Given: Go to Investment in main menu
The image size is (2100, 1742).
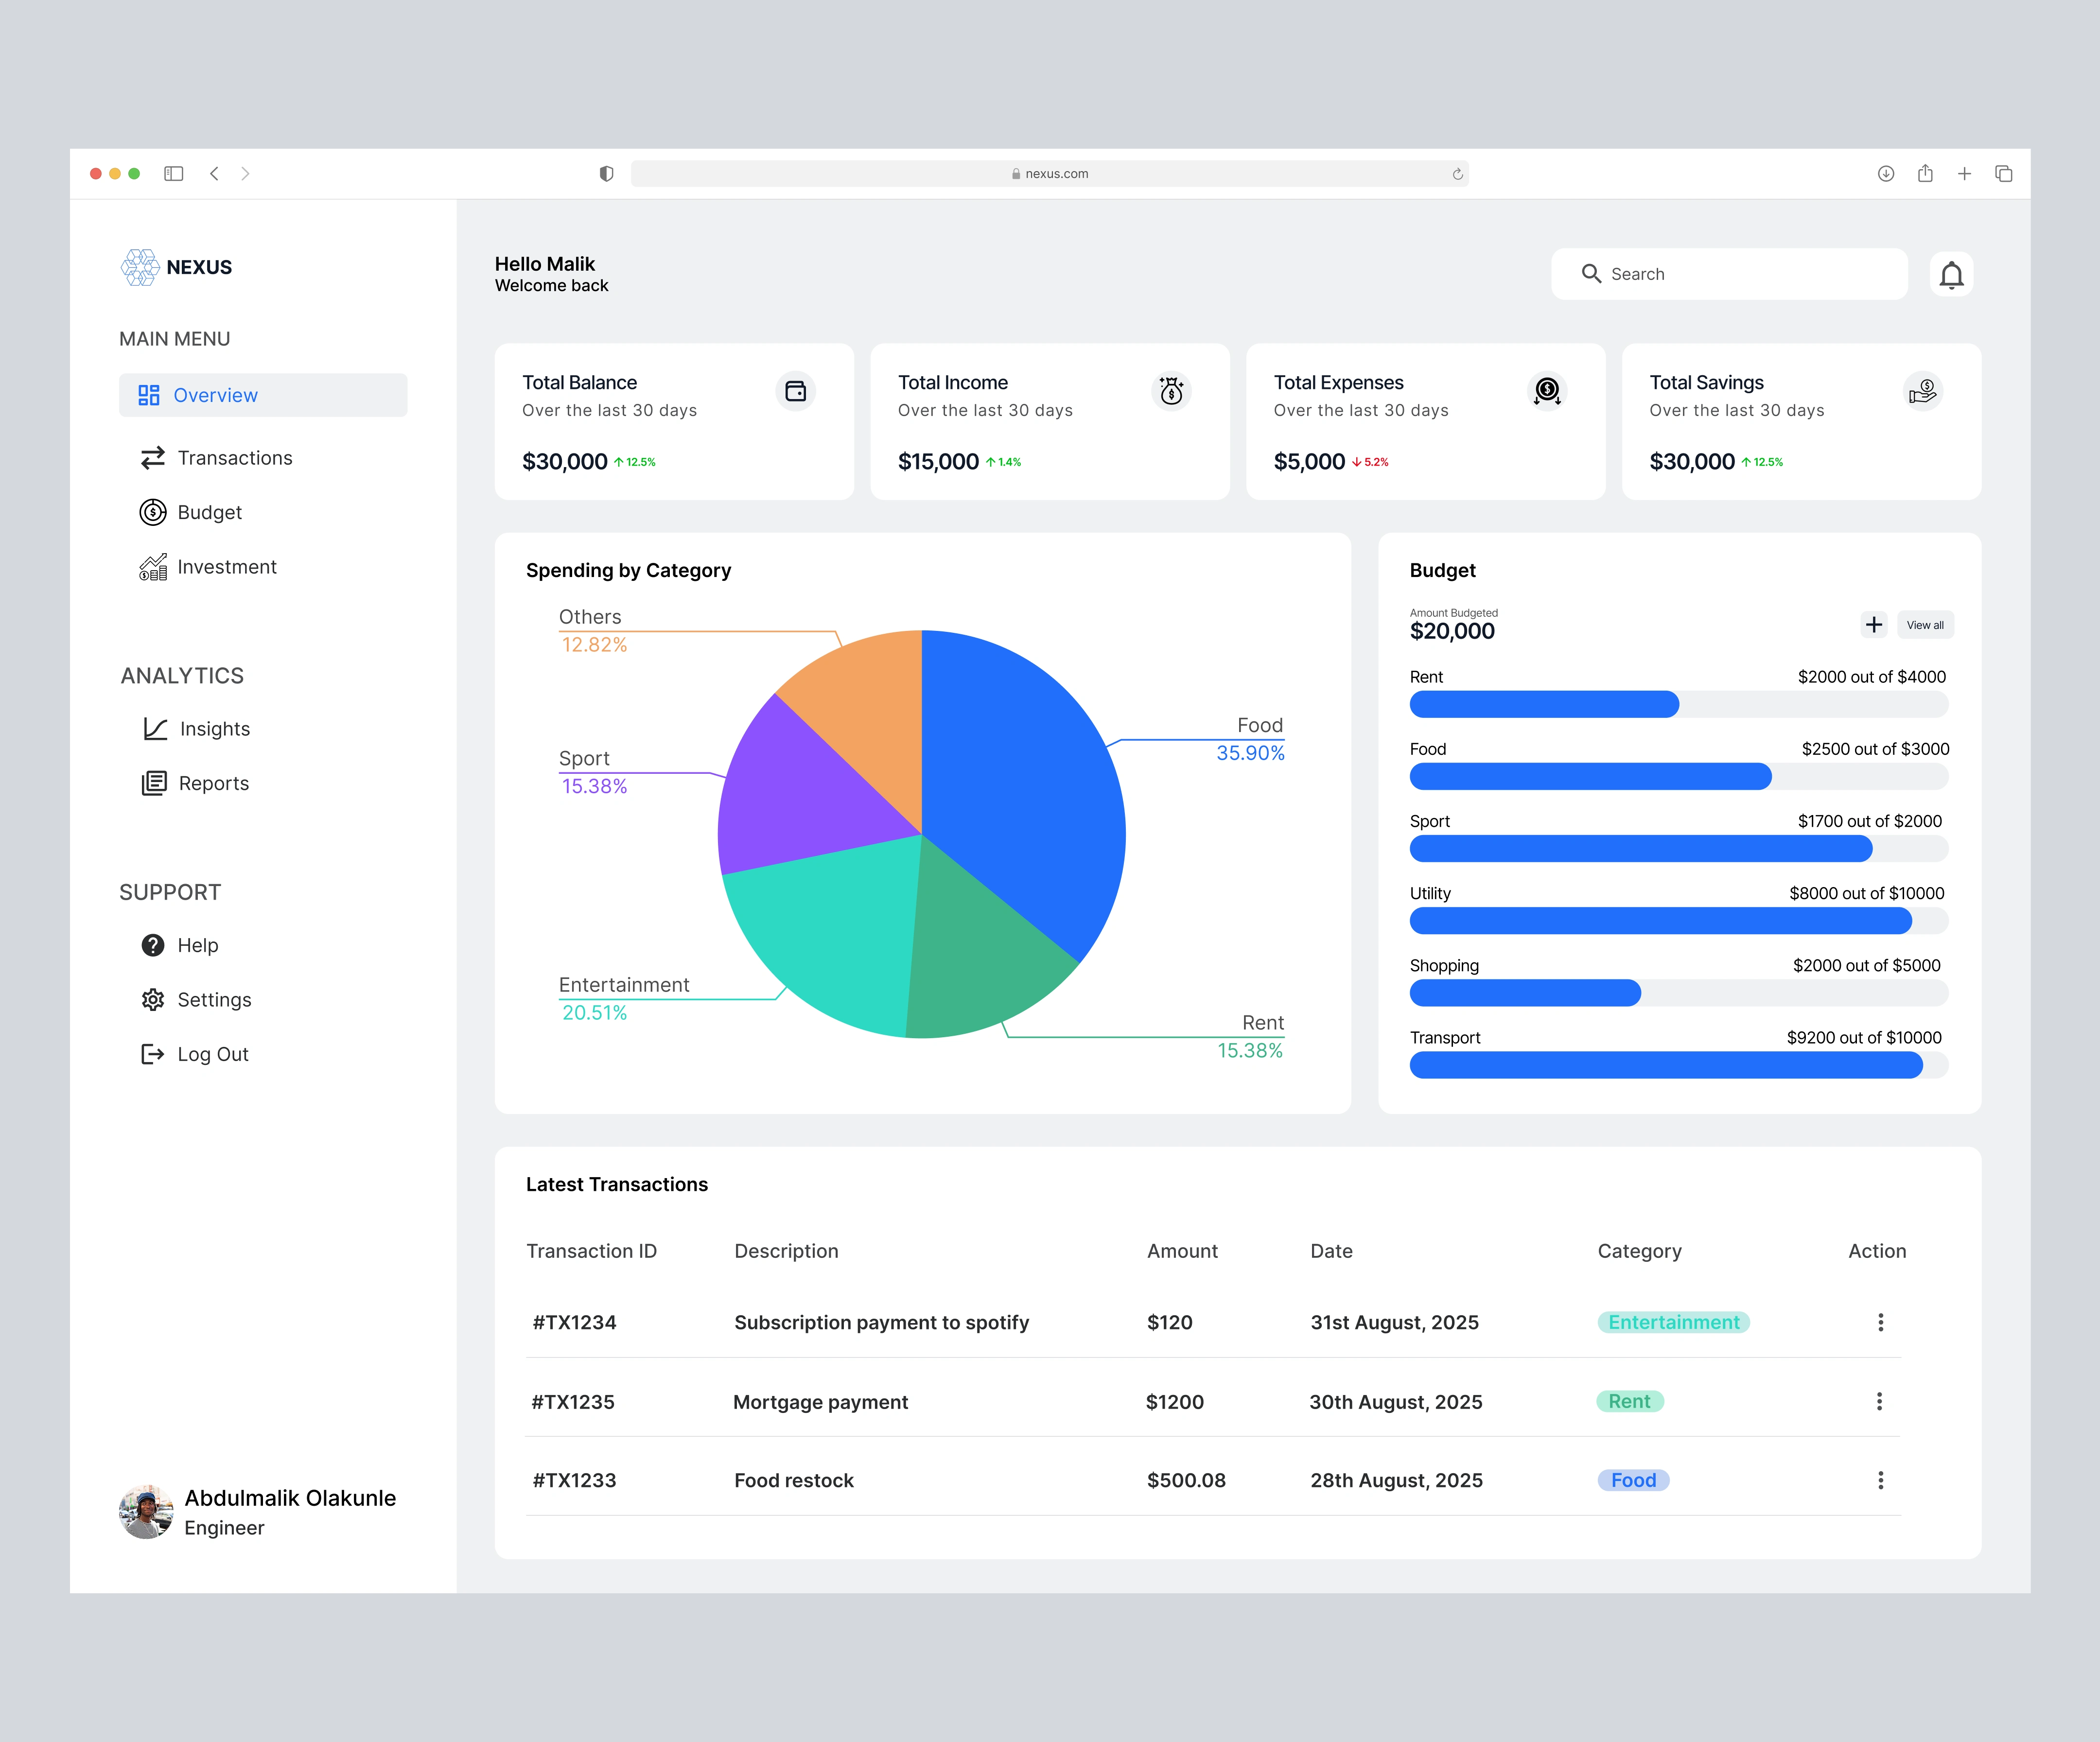Looking at the screenshot, I should [226, 567].
